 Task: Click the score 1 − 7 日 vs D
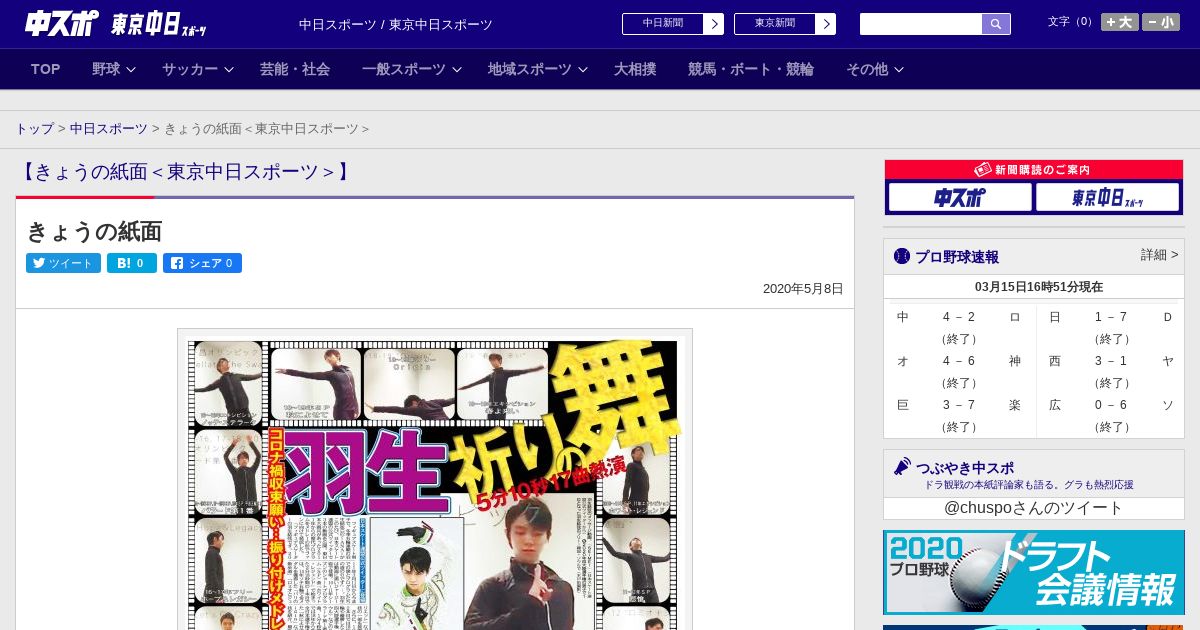(1111, 317)
